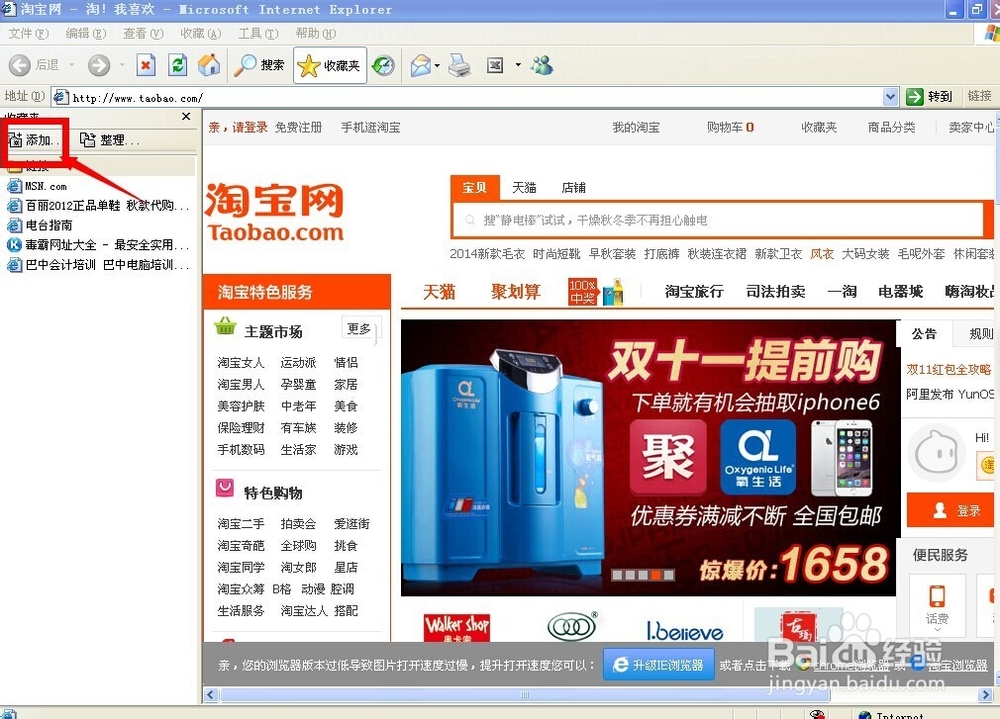Viewport: 1000px width, 719px height.
Task: Open 我的淘宝 in top navigation
Action: point(636,127)
